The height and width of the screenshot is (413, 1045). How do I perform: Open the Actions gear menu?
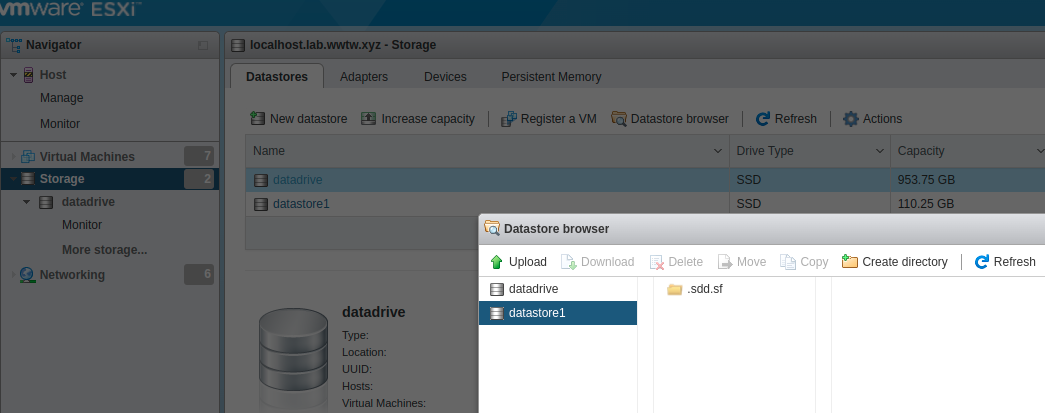[851, 119]
